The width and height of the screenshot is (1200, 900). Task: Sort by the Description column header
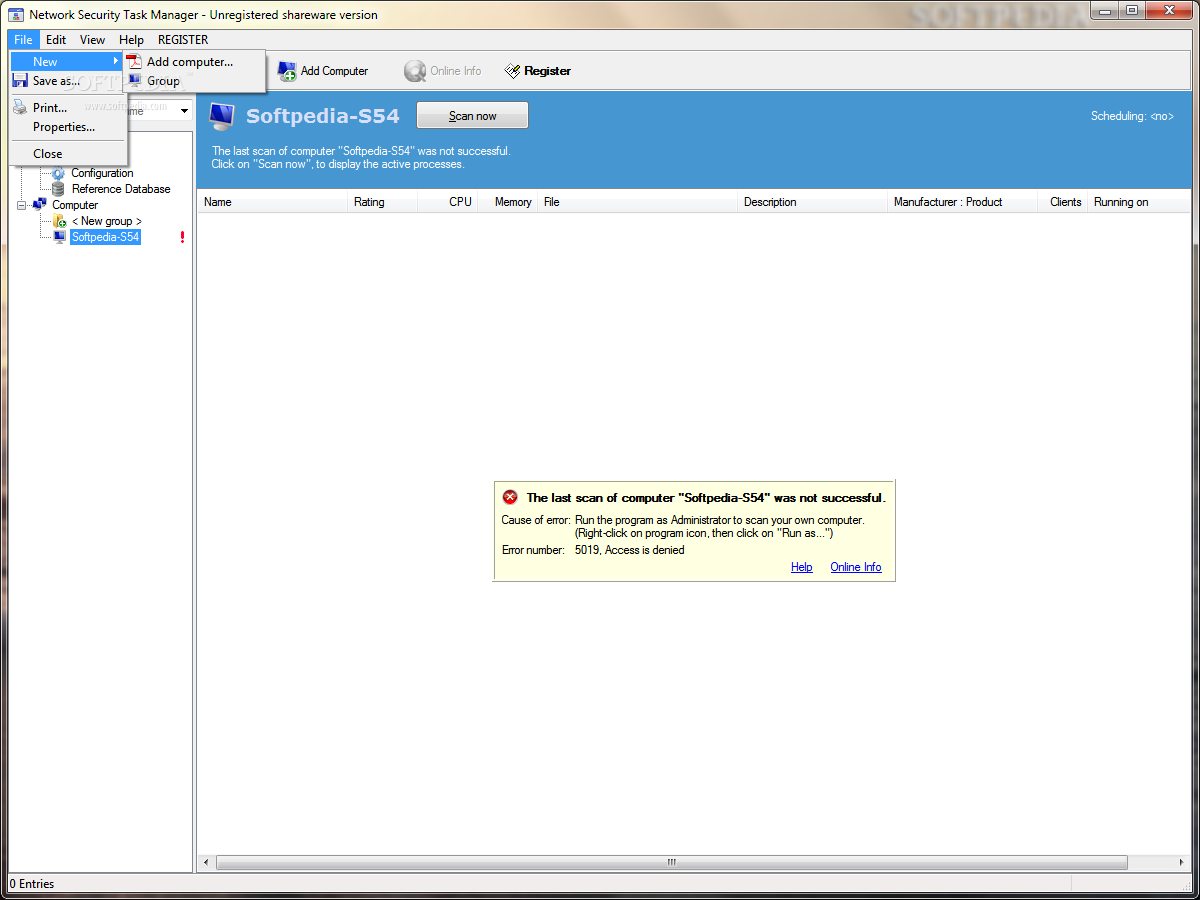(813, 202)
